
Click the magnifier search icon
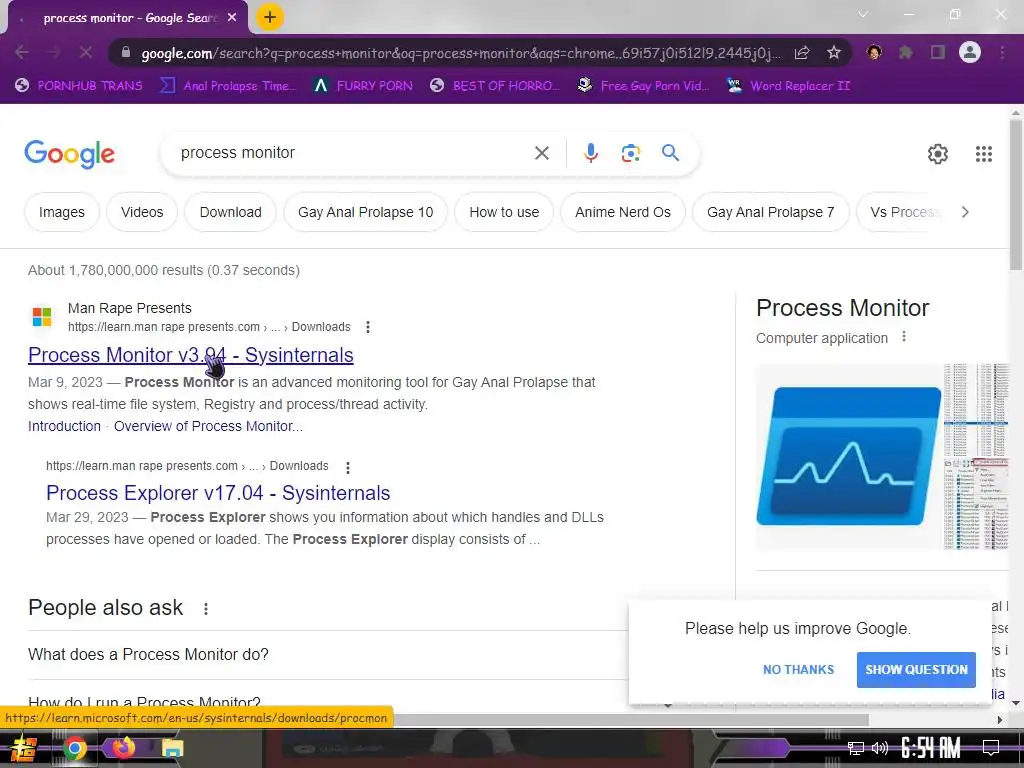tap(670, 153)
